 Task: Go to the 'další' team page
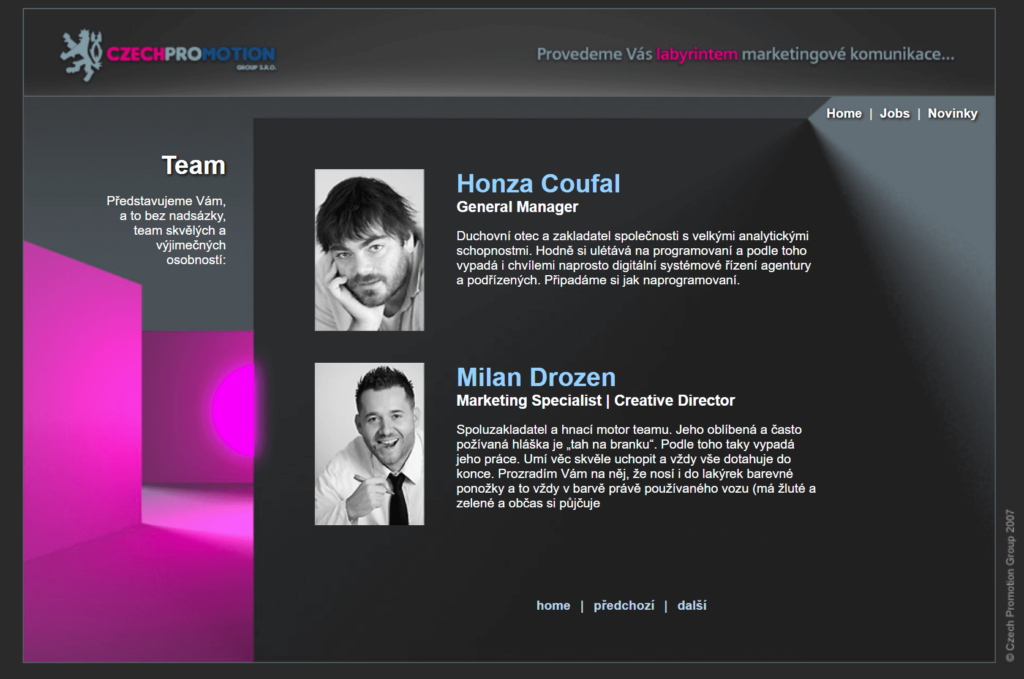click(x=692, y=606)
